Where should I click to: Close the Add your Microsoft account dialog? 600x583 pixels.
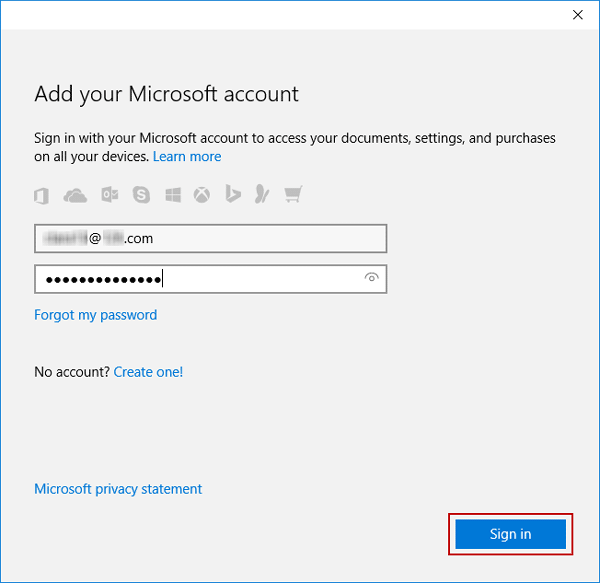point(578,15)
